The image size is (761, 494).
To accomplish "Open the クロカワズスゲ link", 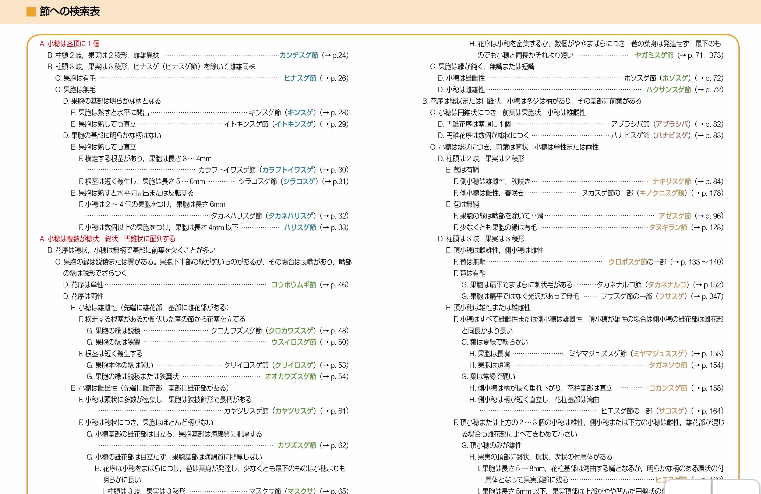I will point(291,331).
